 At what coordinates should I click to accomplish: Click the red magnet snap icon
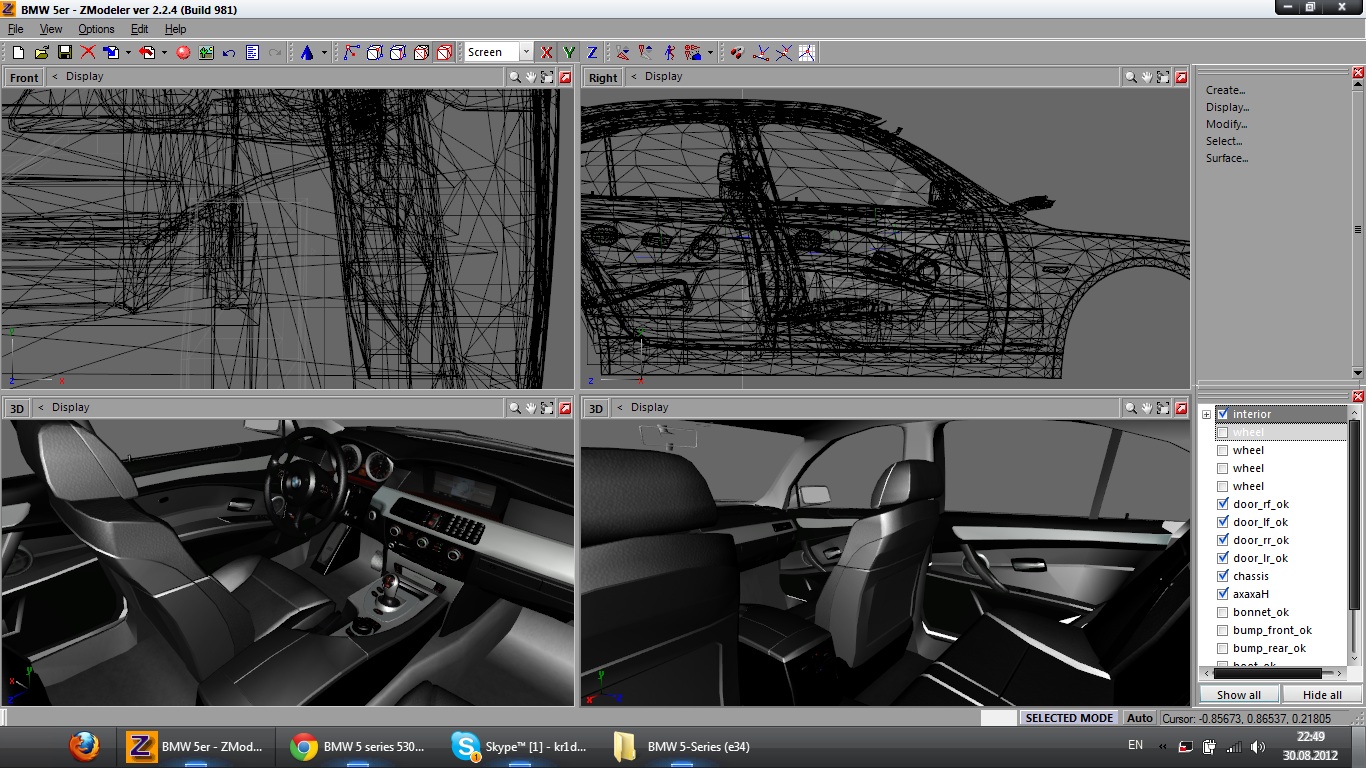click(x=737, y=52)
